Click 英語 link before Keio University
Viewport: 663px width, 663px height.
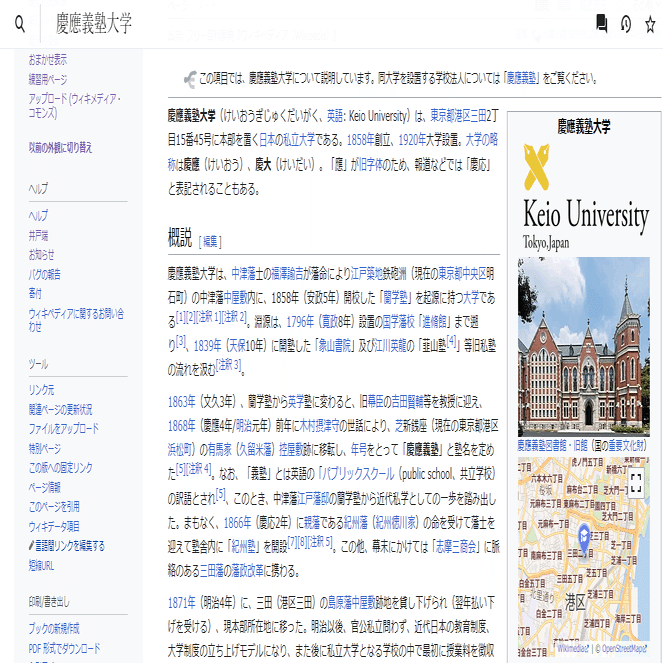[x=335, y=115]
